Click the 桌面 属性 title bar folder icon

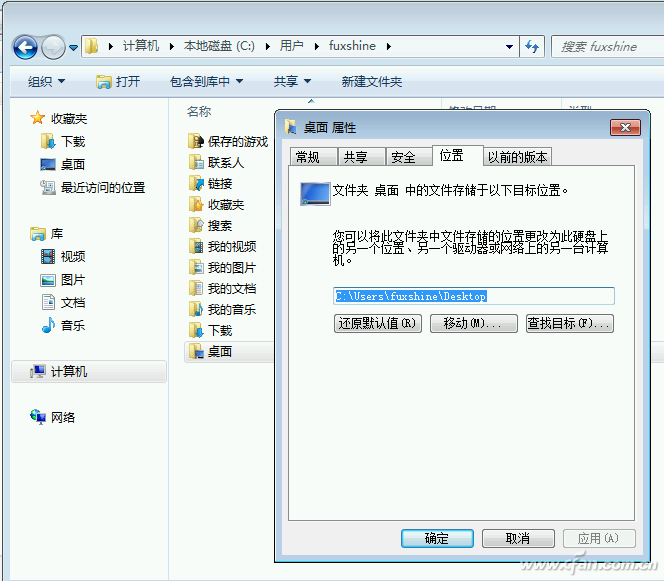pos(290,127)
